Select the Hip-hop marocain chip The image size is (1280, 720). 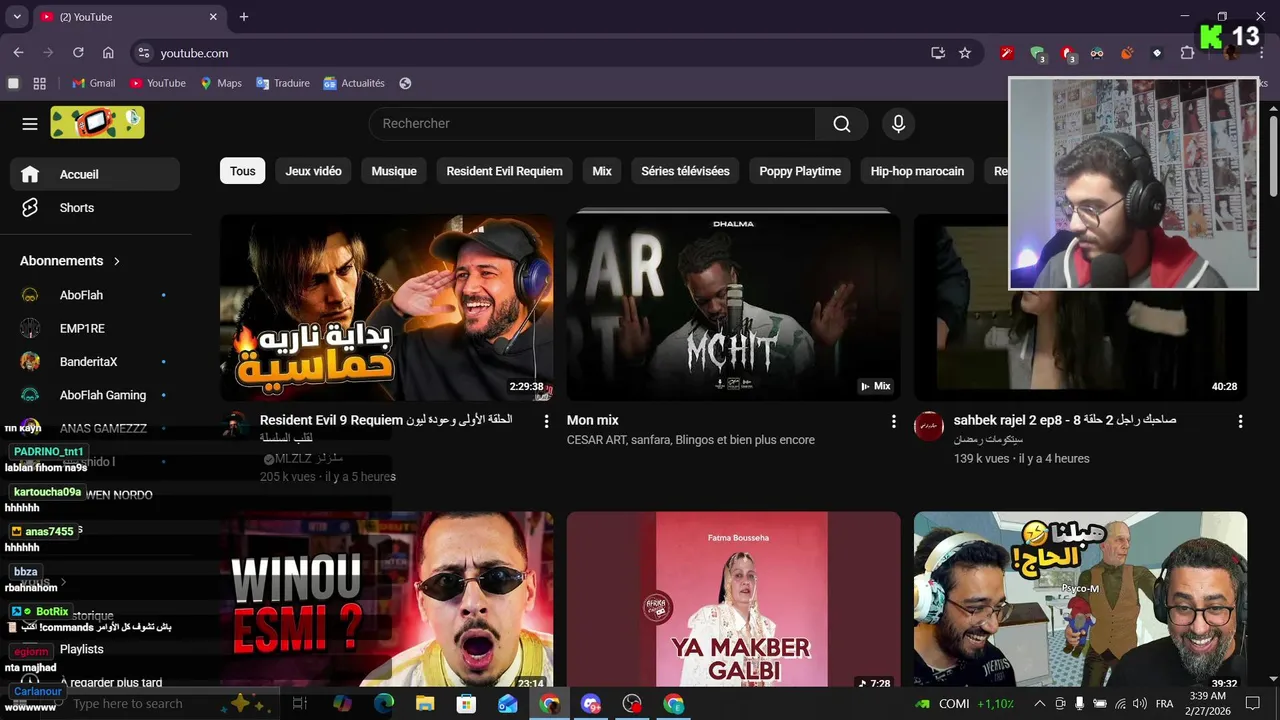(917, 171)
